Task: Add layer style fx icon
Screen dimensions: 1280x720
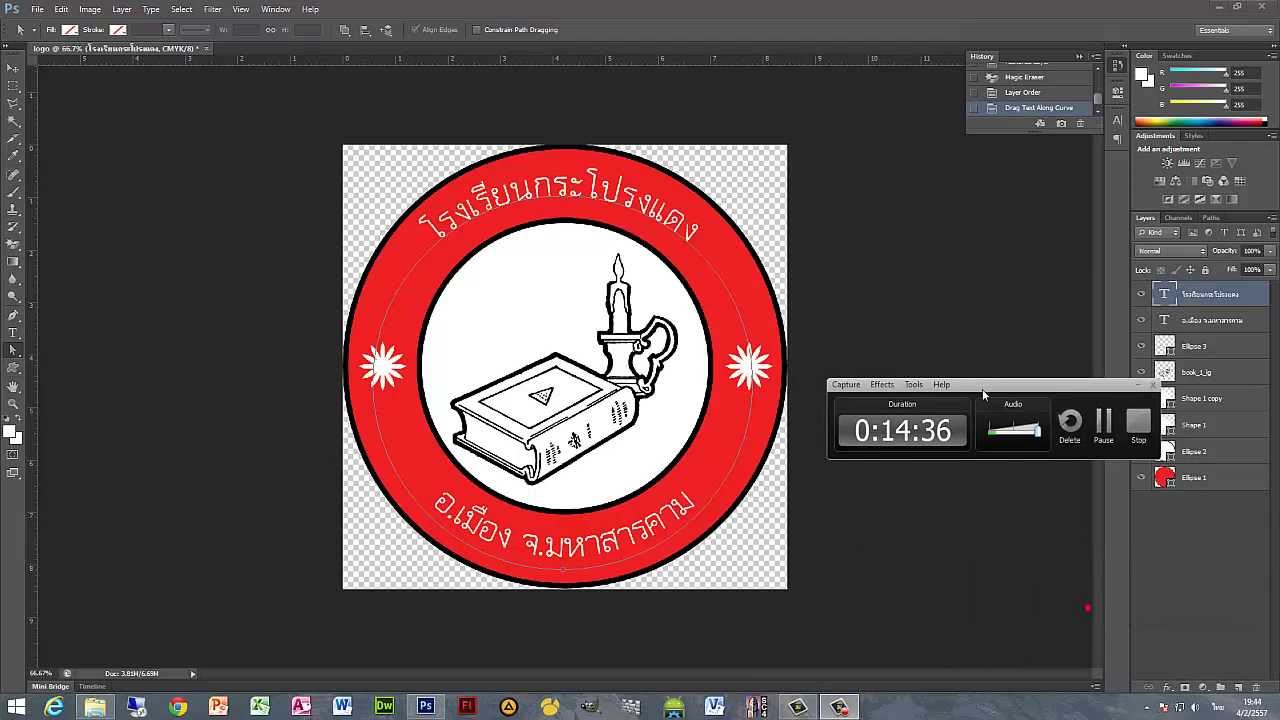Action: coord(1168,687)
